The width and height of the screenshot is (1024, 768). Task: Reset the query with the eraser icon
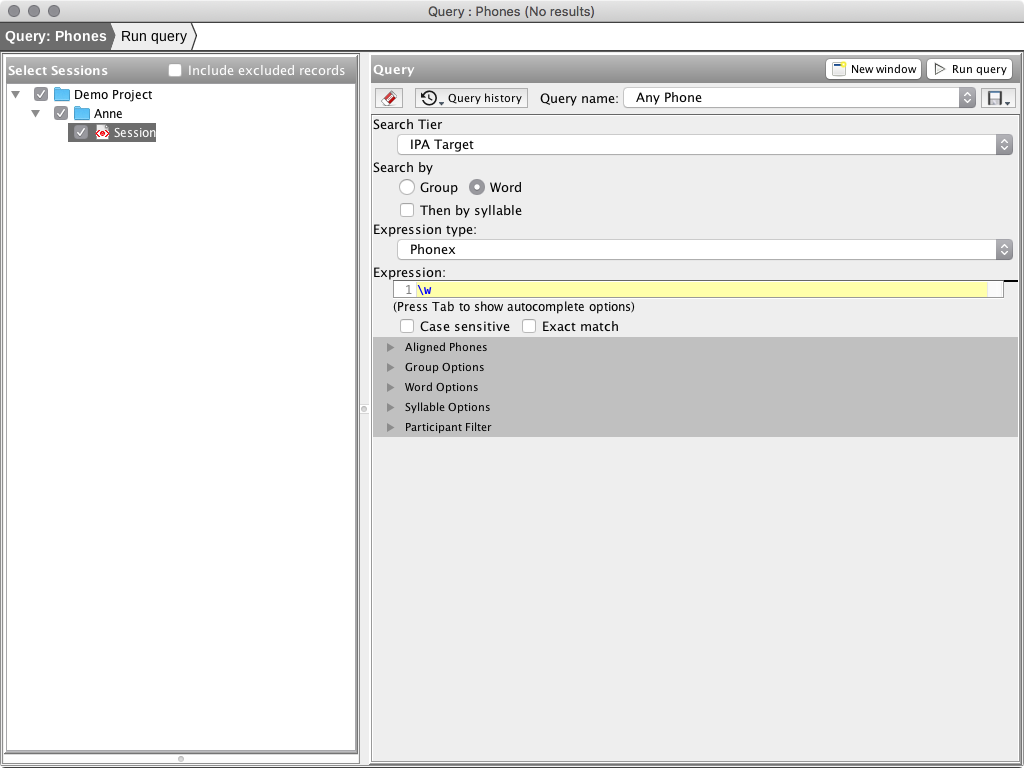pos(388,98)
